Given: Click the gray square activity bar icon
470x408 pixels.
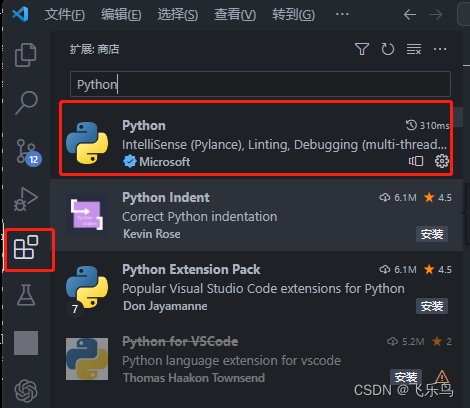Looking at the screenshot, I should click(26, 343).
